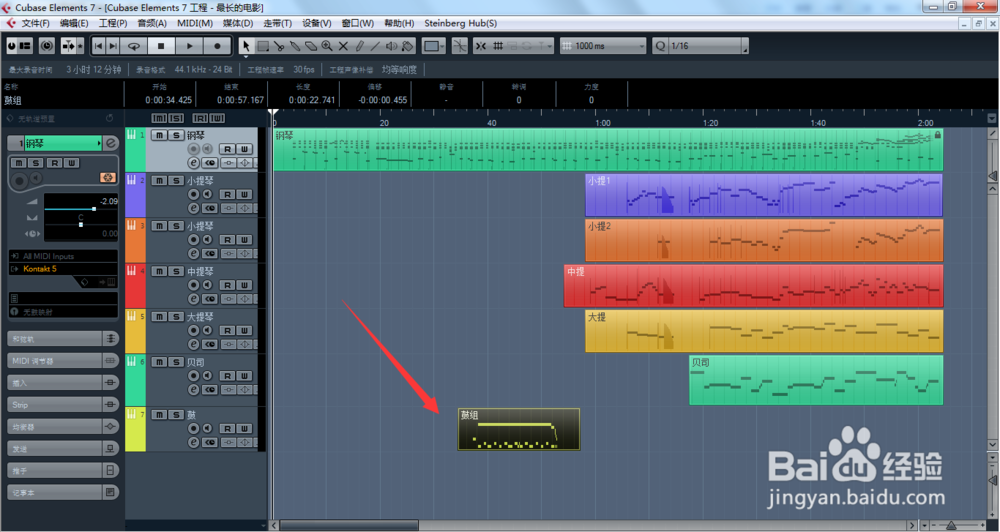1000x532 pixels.
Task: Go to next marker in transport
Action: [113, 46]
